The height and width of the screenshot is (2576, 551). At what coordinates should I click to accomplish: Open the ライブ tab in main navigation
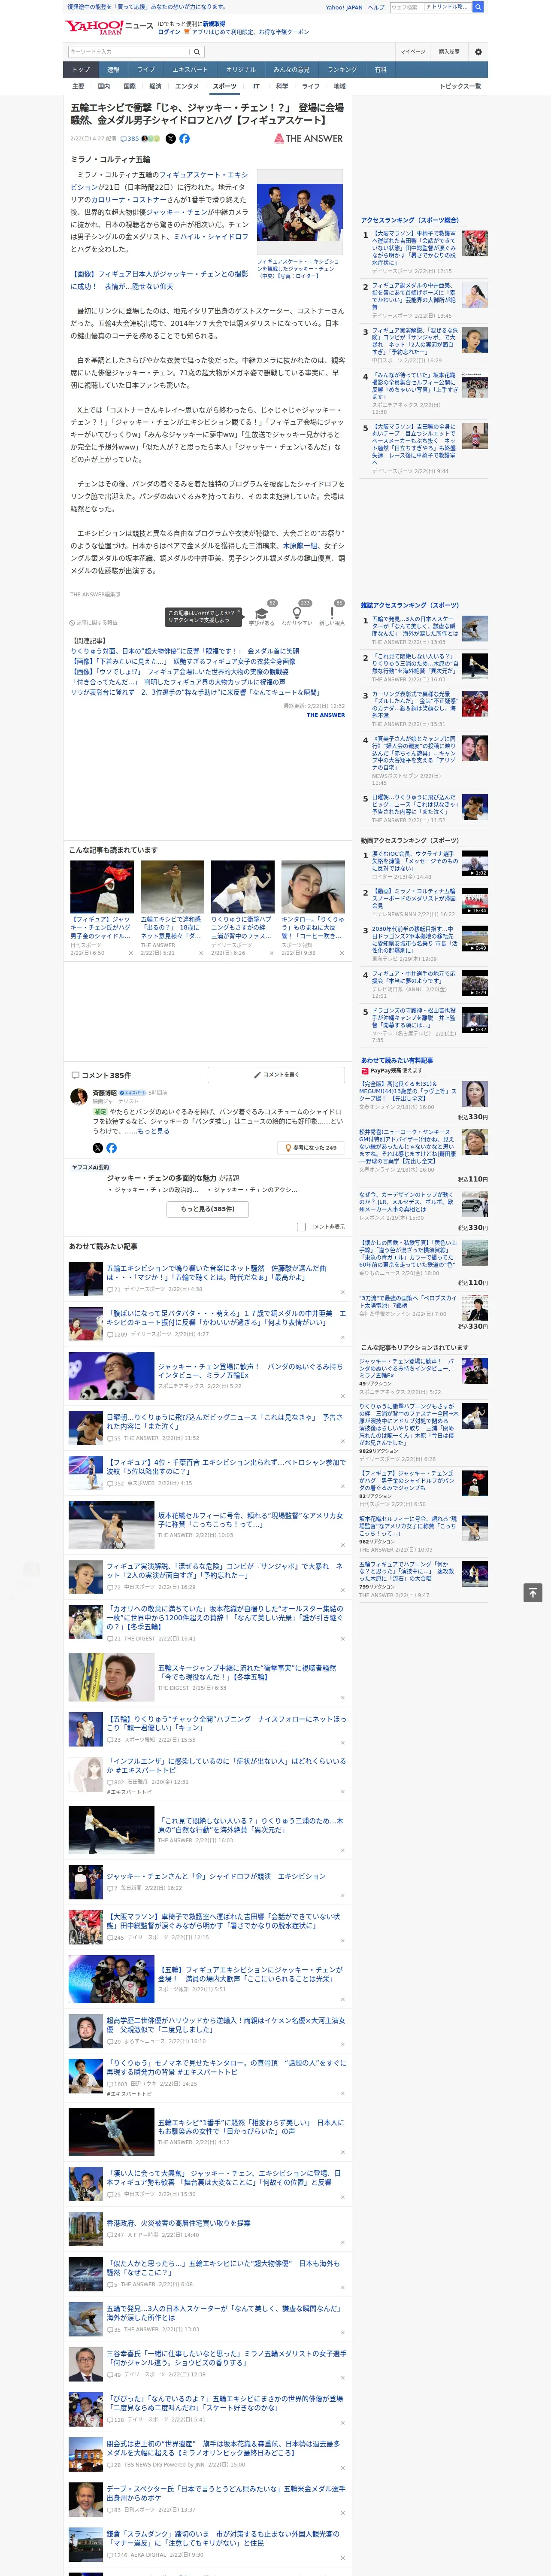click(146, 70)
